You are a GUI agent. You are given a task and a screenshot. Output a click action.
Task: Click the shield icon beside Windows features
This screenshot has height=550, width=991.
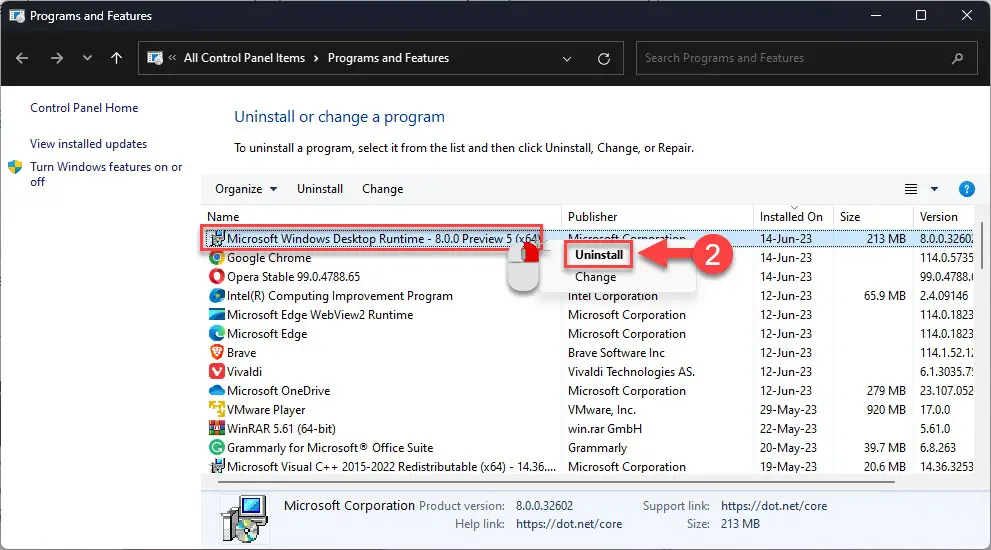15,167
